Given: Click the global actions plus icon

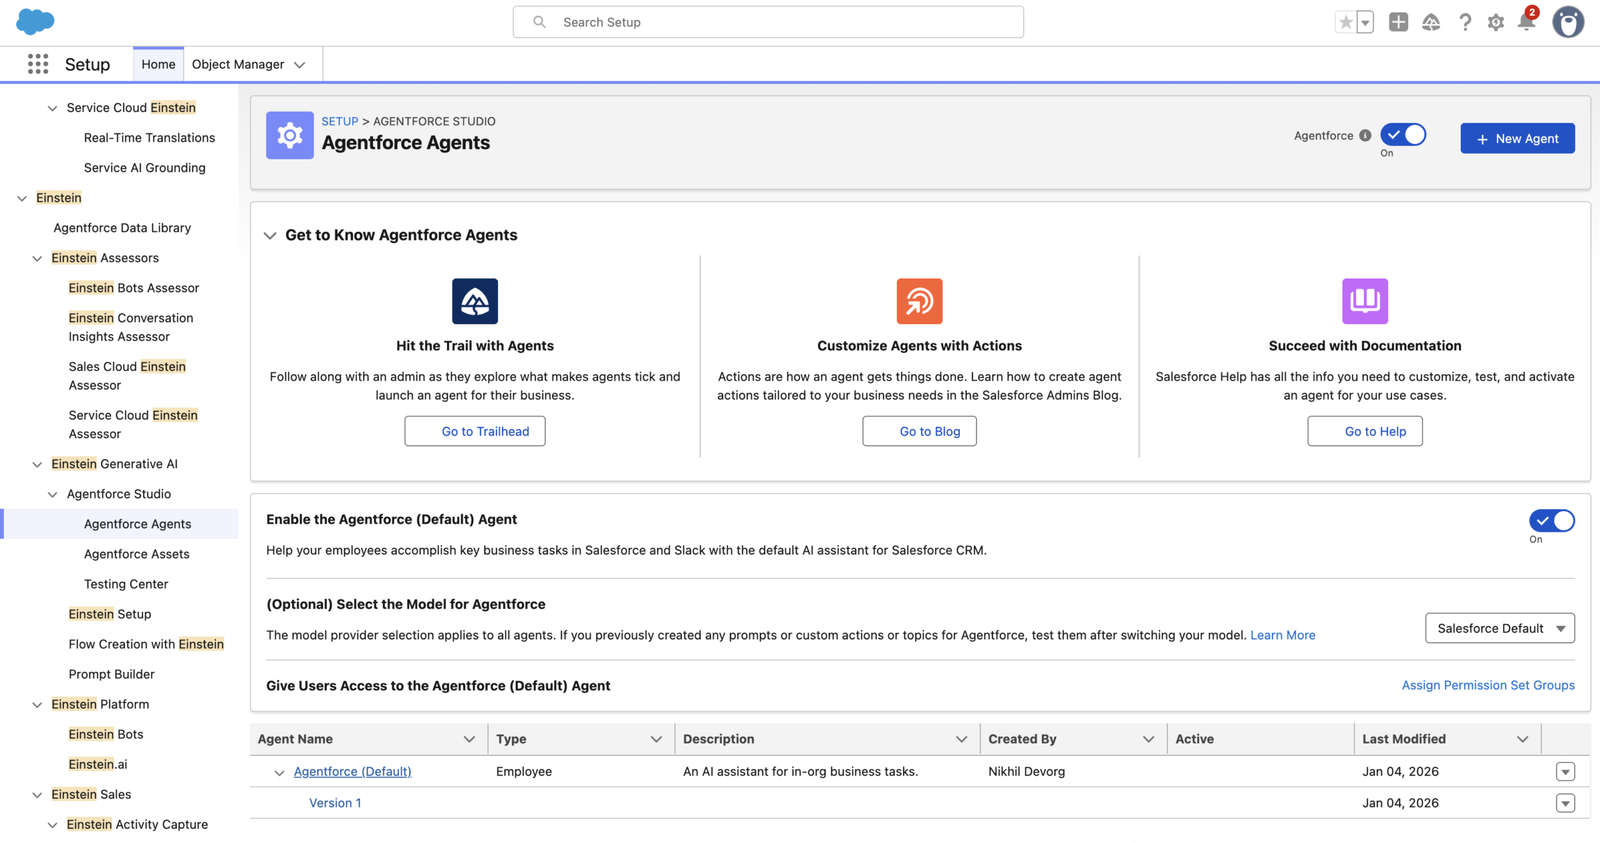Looking at the screenshot, I should click(1398, 22).
